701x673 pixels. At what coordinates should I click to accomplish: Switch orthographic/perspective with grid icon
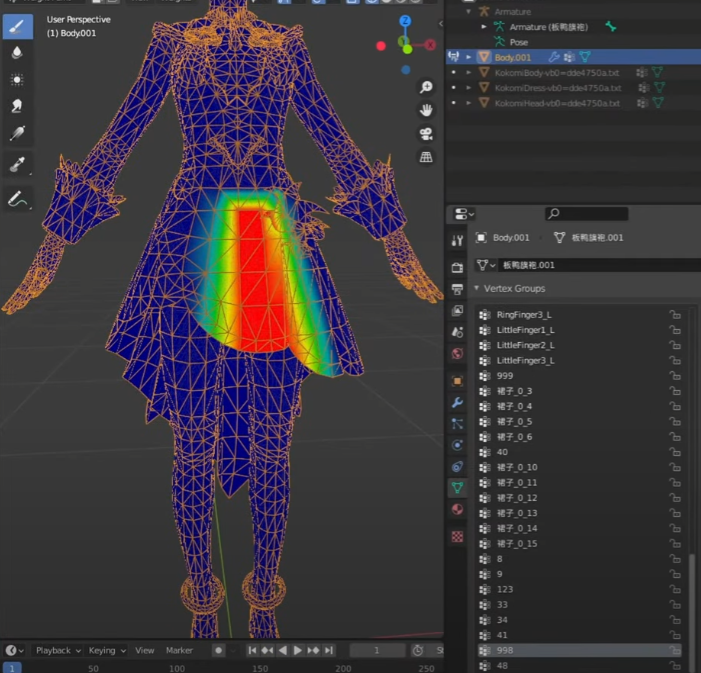coord(426,157)
